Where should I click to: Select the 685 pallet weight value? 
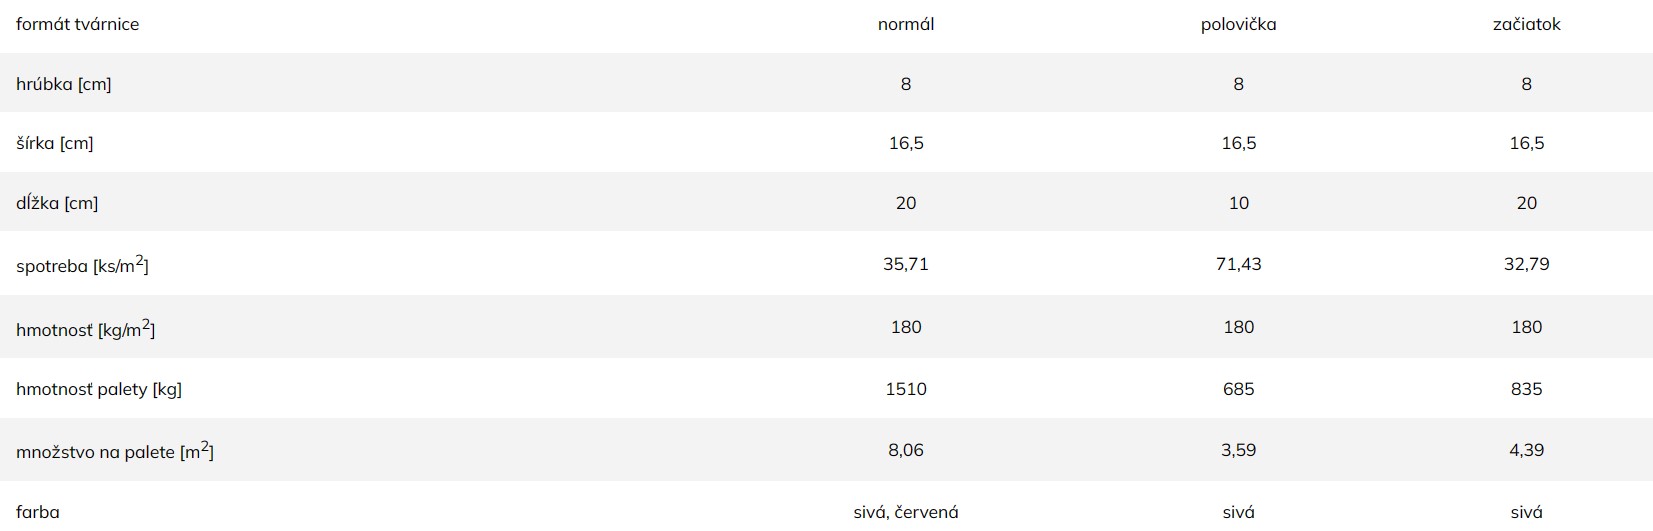(1238, 390)
